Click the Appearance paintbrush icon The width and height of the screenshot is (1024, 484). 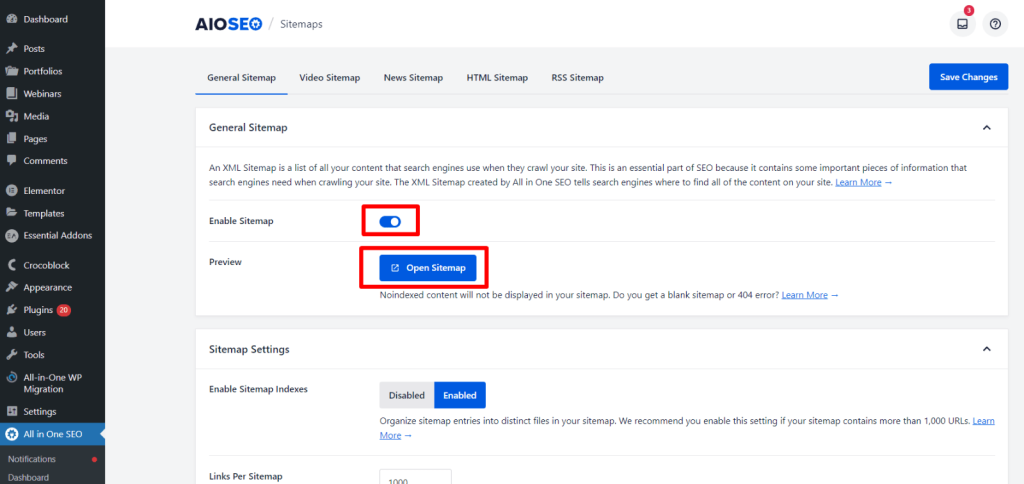(11, 287)
